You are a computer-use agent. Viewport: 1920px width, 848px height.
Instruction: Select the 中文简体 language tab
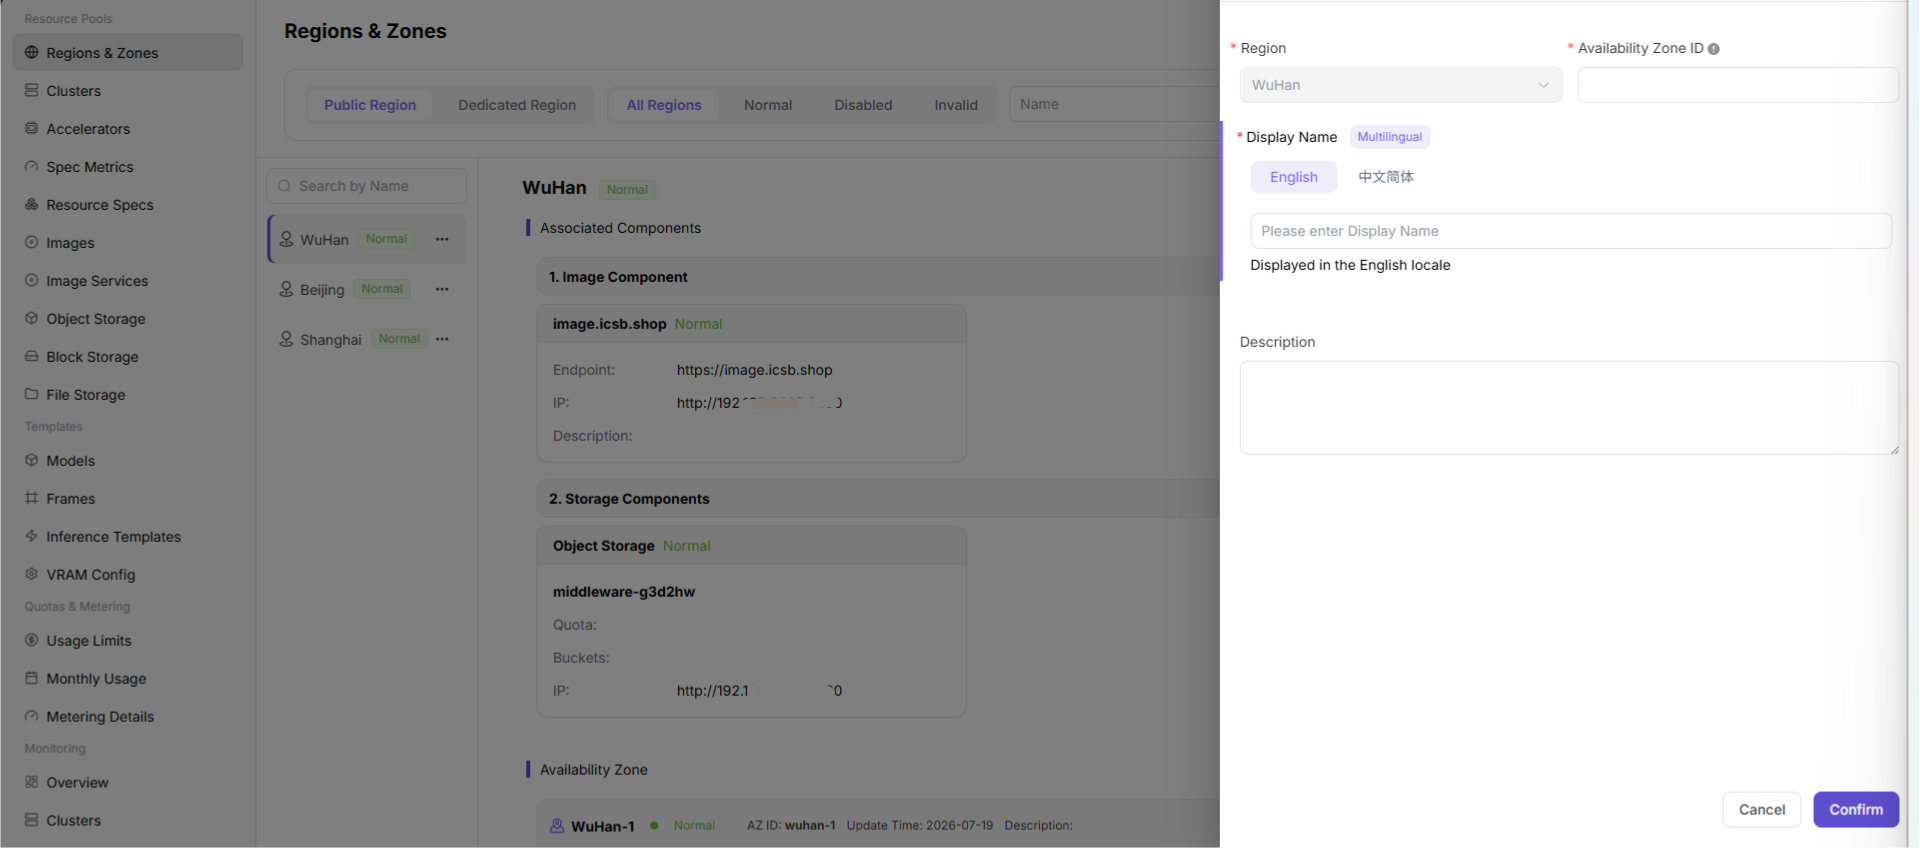1386,177
